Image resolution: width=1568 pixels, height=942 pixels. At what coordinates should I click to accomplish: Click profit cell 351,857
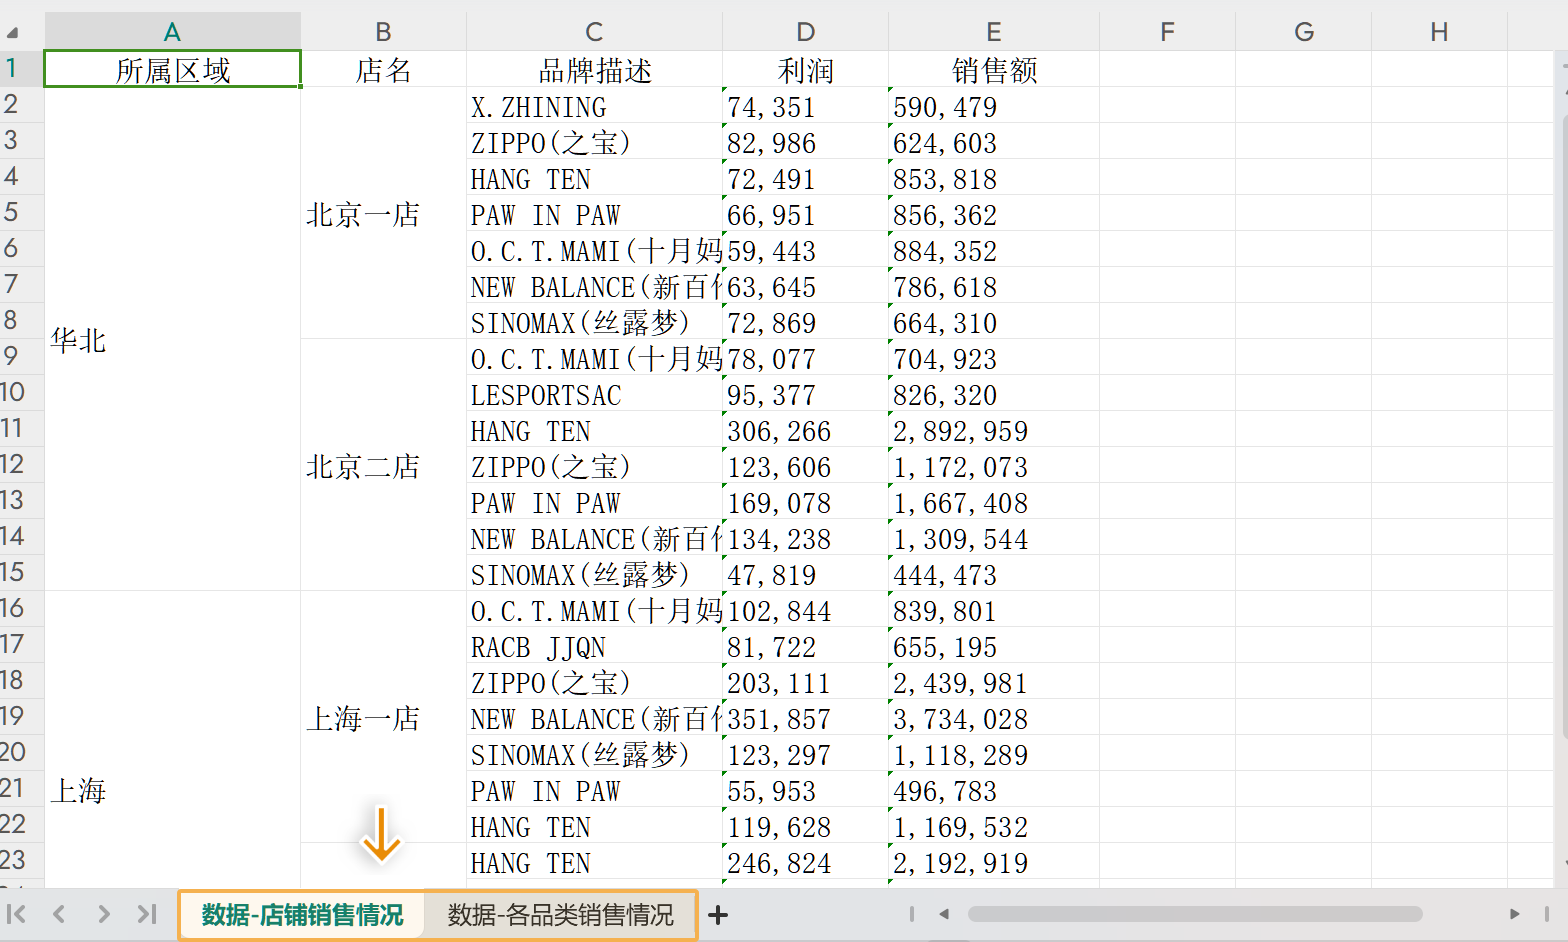click(805, 717)
